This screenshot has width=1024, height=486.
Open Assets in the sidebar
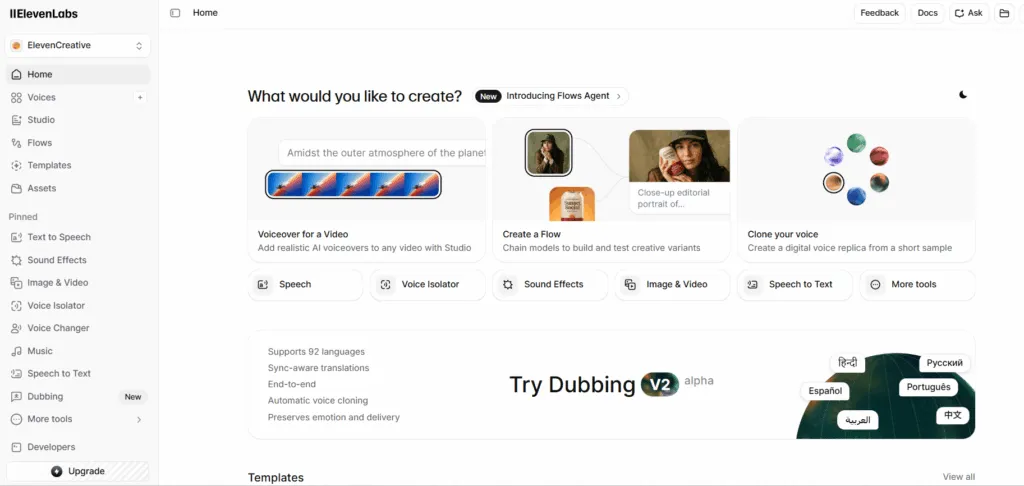click(x=41, y=188)
